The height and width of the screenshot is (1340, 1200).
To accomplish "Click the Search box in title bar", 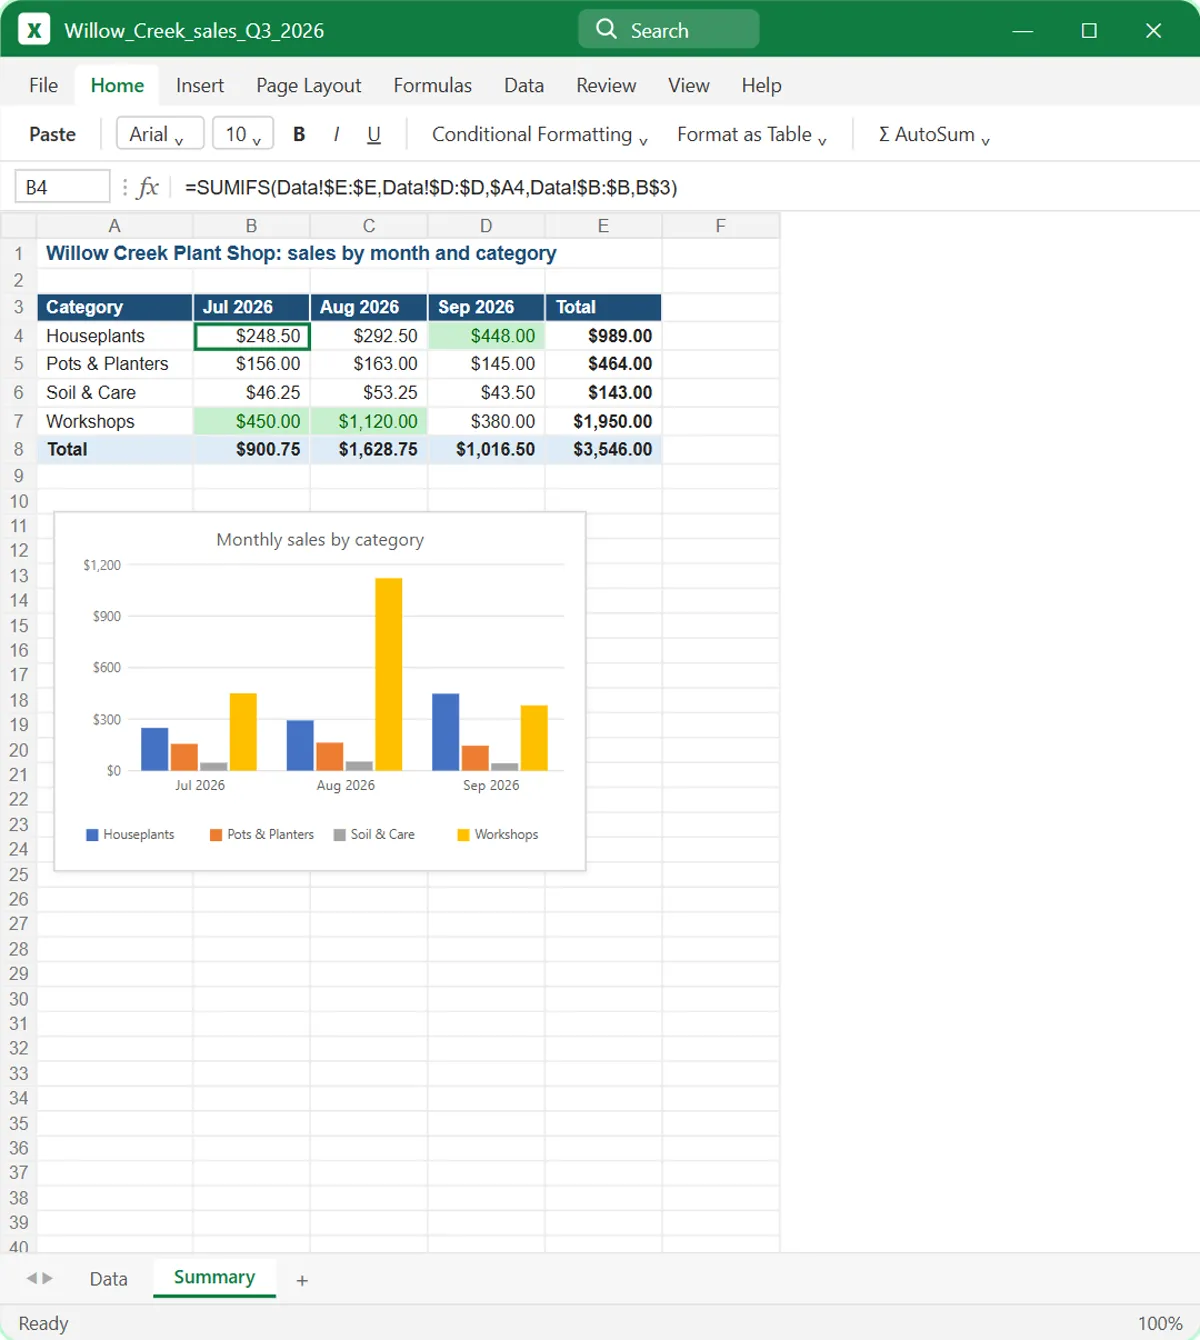I will (668, 29).
